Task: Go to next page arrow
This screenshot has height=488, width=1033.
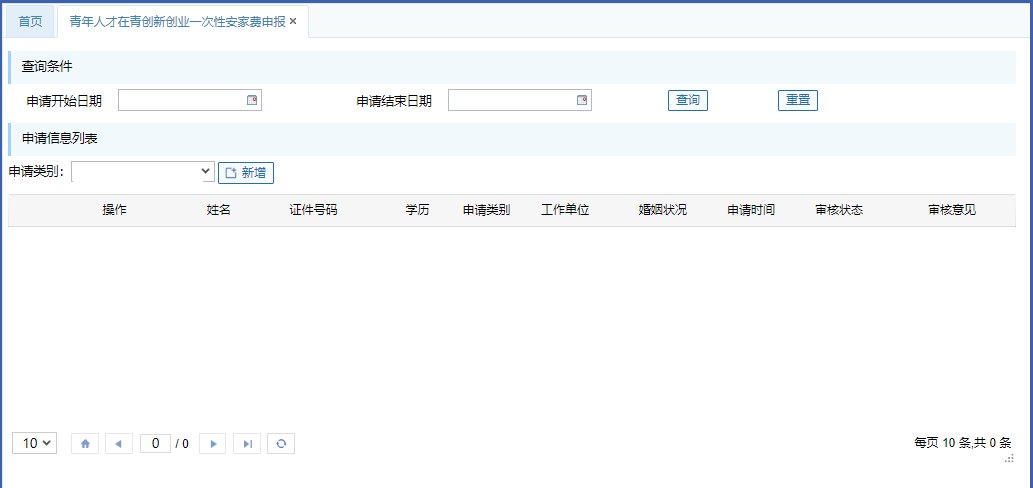Action: 213,444
